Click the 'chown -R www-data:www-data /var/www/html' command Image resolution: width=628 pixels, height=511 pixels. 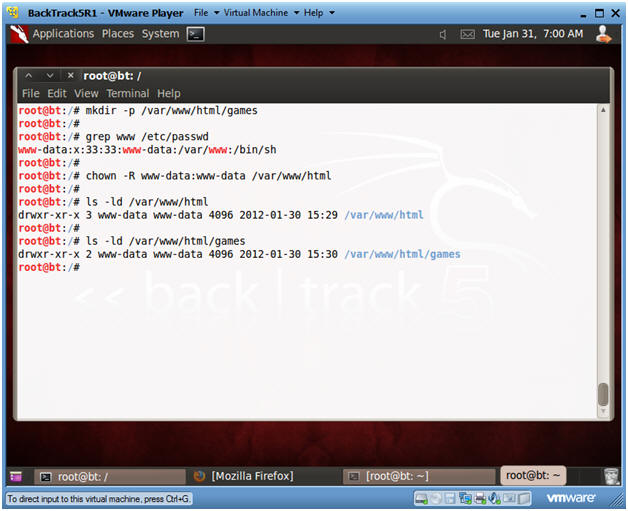(208, 176)
